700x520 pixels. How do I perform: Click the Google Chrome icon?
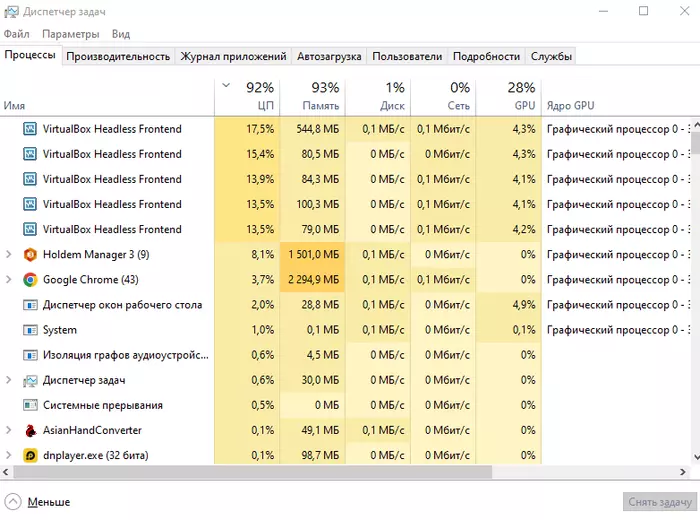[x=30, y=280]
